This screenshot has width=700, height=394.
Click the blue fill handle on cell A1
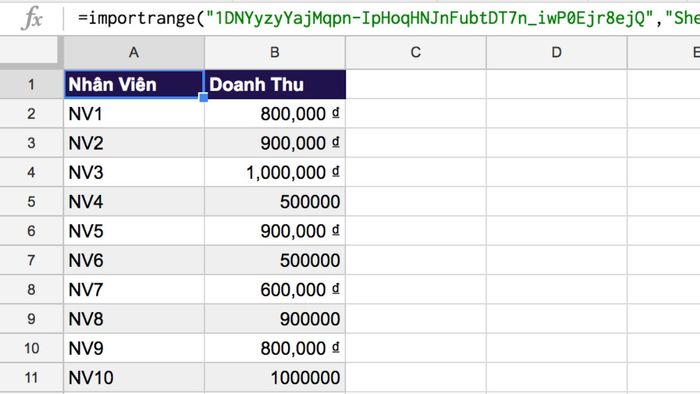coord(204,97)
